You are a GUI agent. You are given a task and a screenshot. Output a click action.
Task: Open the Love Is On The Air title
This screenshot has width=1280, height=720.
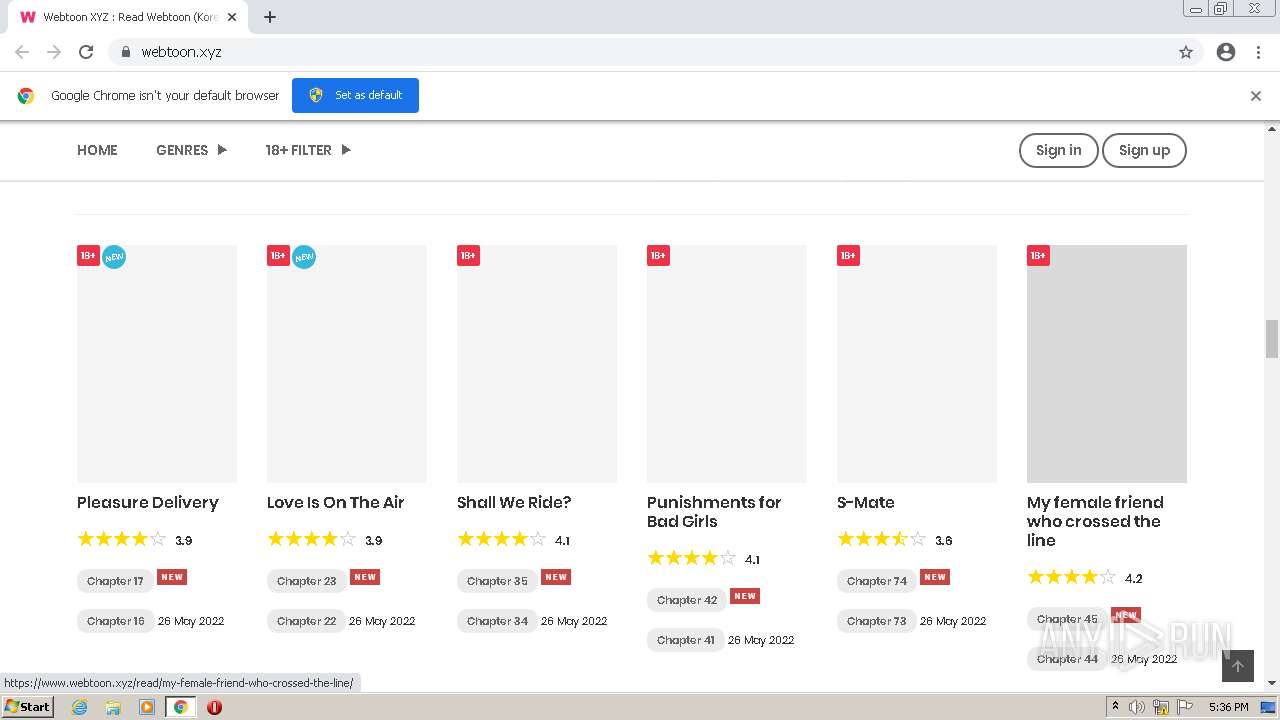(336, 503)
